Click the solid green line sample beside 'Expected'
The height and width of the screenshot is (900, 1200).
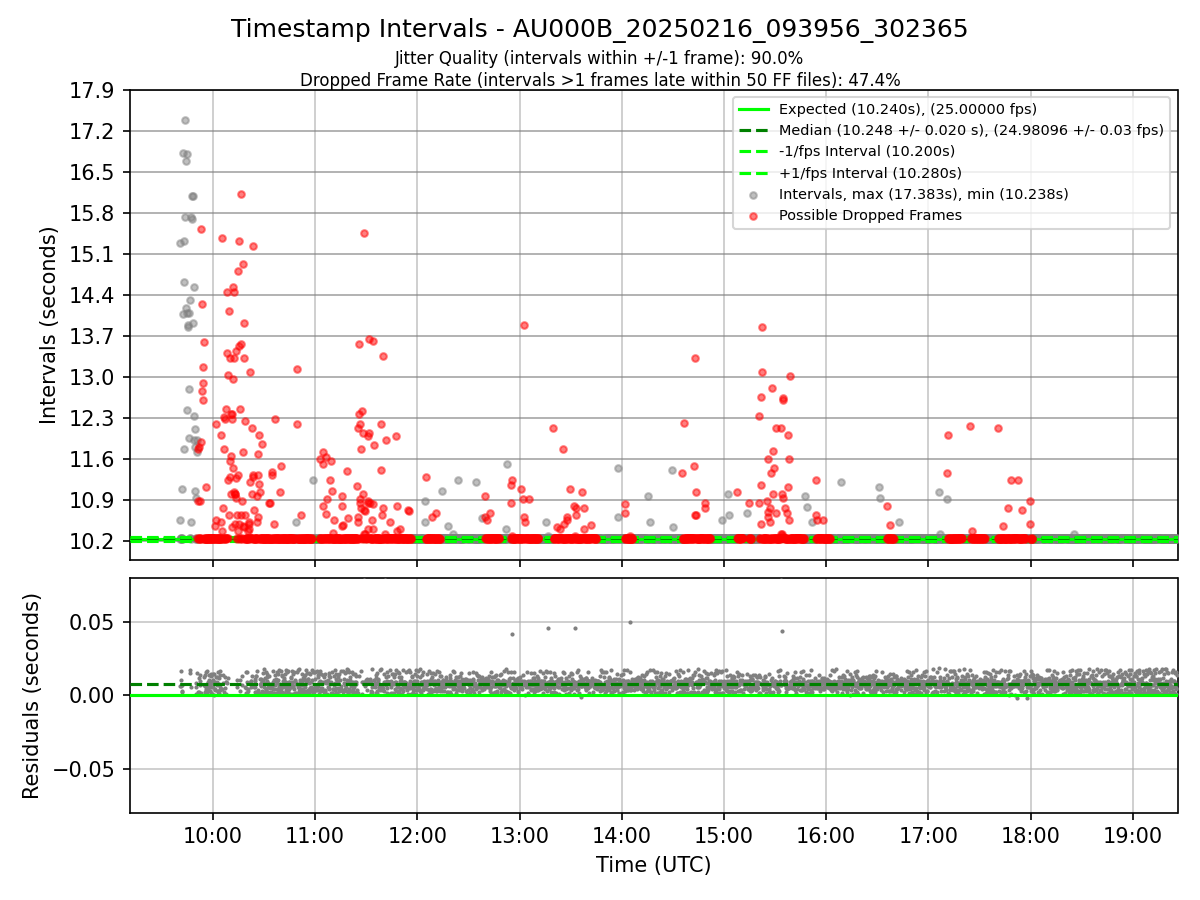753,109
